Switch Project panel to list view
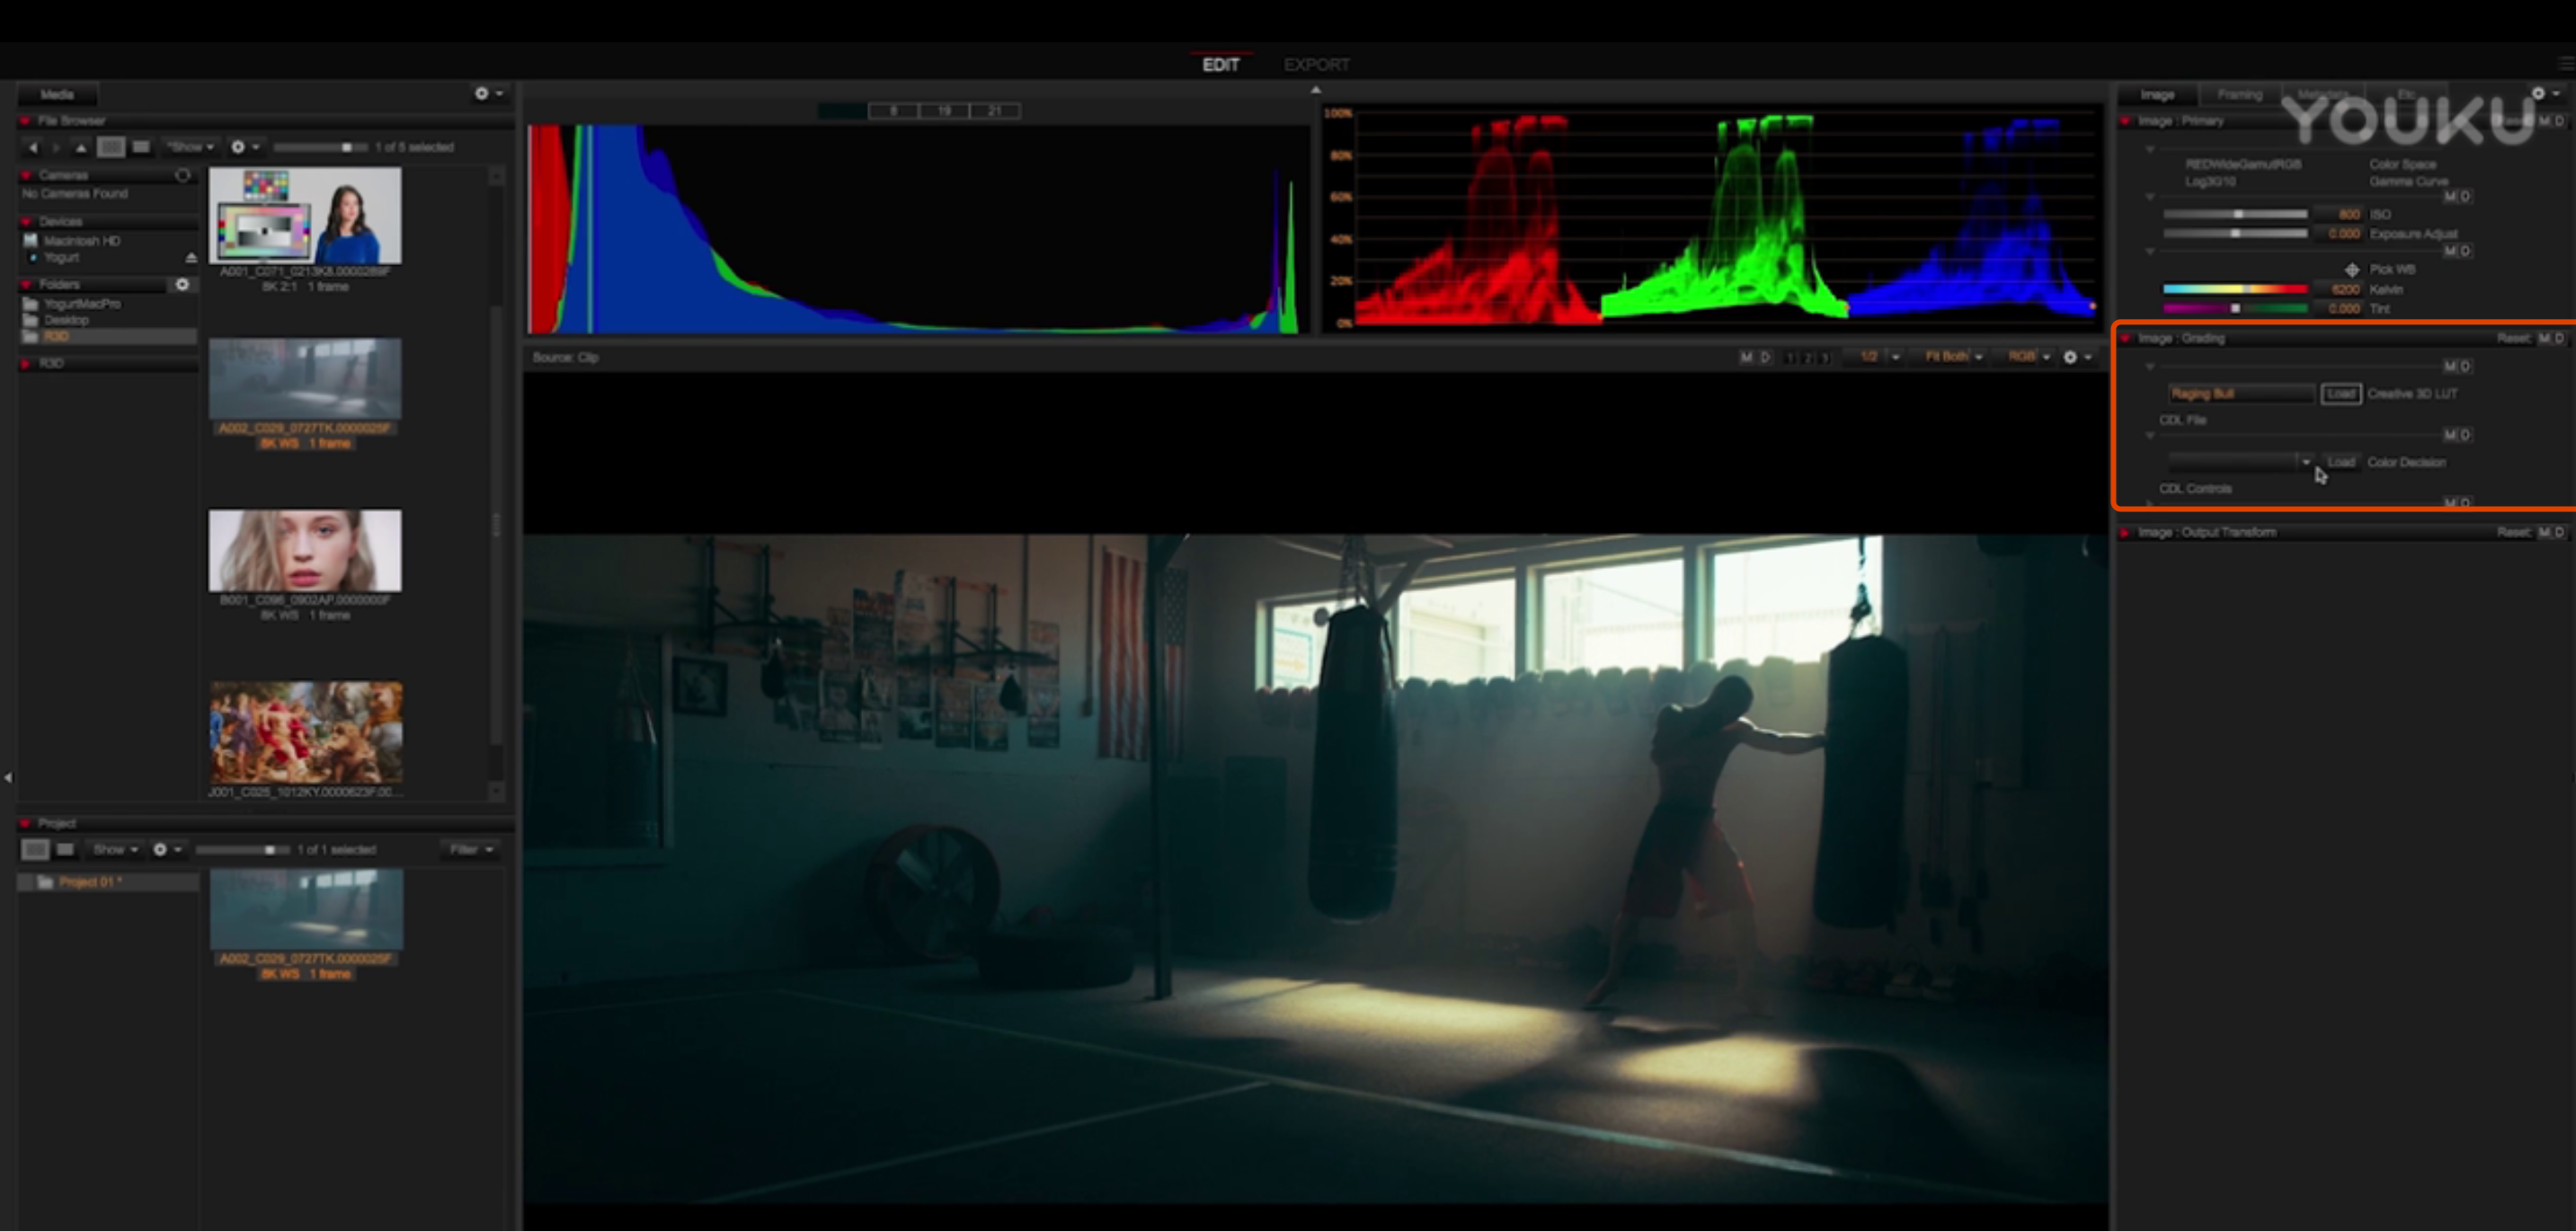 (x=65, y=849)
